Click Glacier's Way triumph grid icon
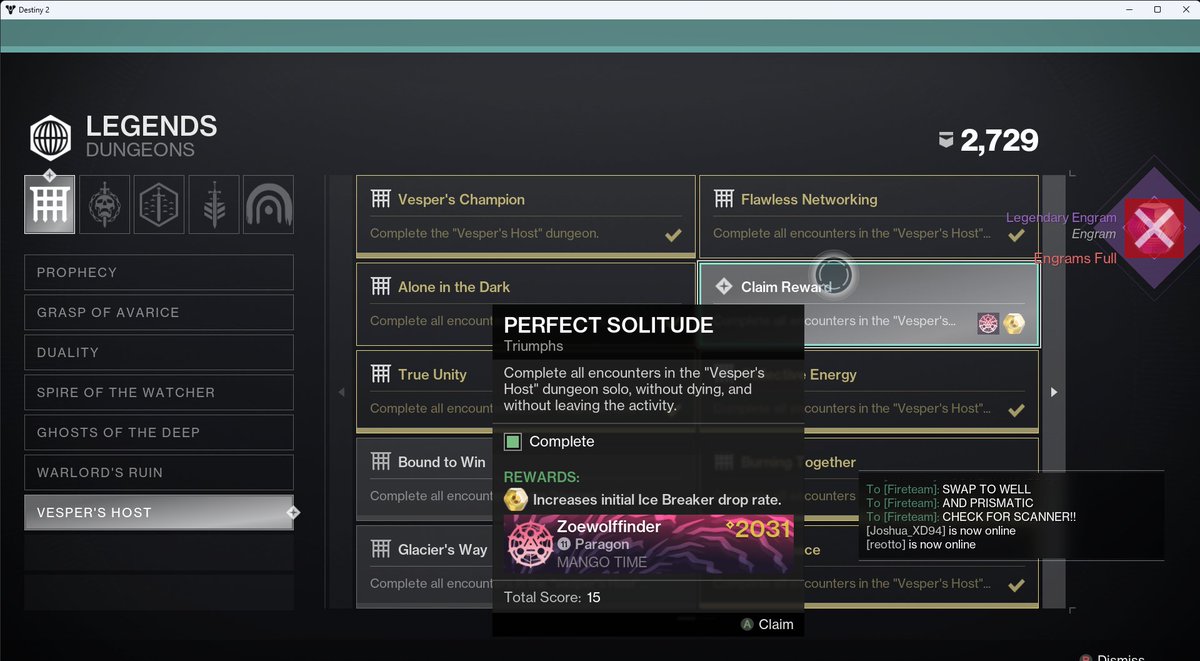1200x661 pixels. tap(380, 549)
